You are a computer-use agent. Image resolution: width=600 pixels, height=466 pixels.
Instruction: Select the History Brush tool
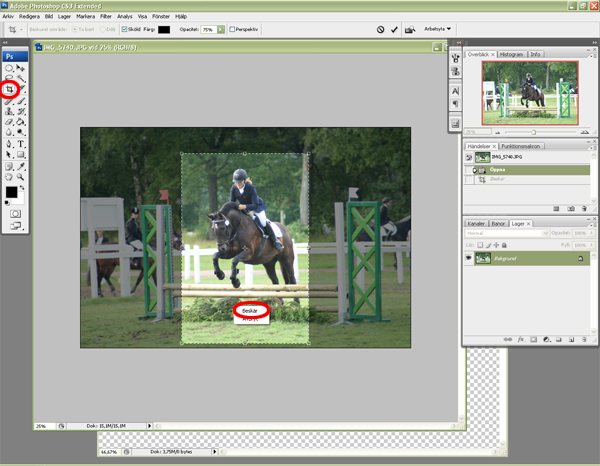21,111
